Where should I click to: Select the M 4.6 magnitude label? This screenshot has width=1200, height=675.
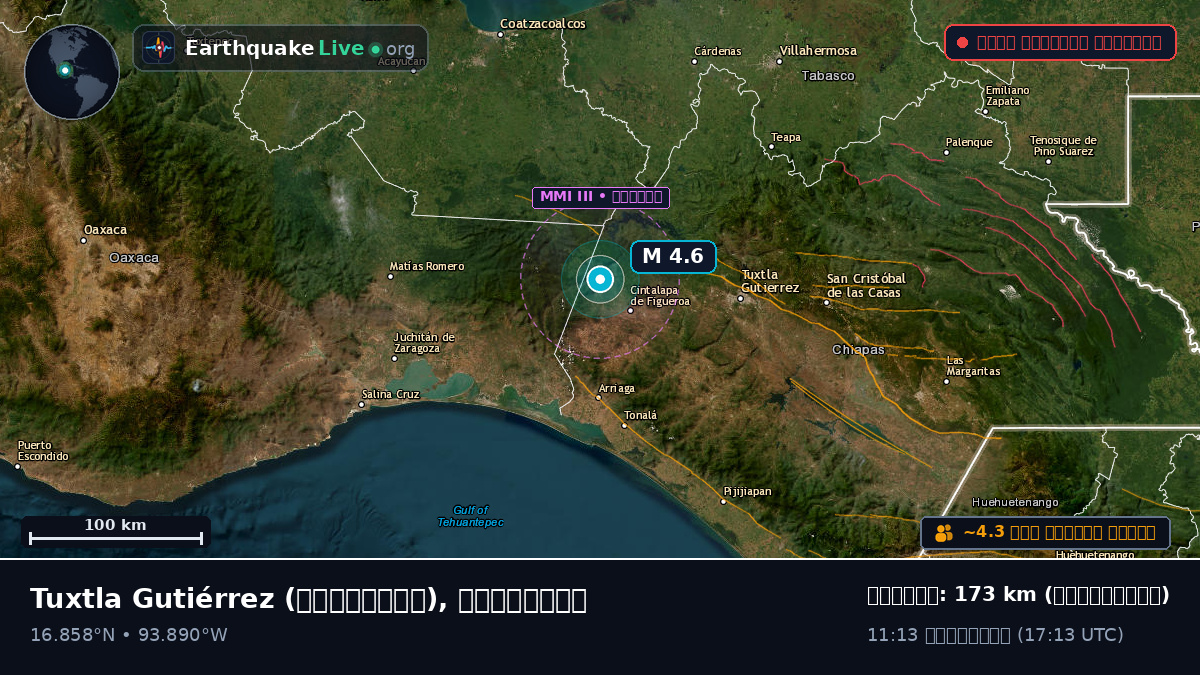pos(673,256)
